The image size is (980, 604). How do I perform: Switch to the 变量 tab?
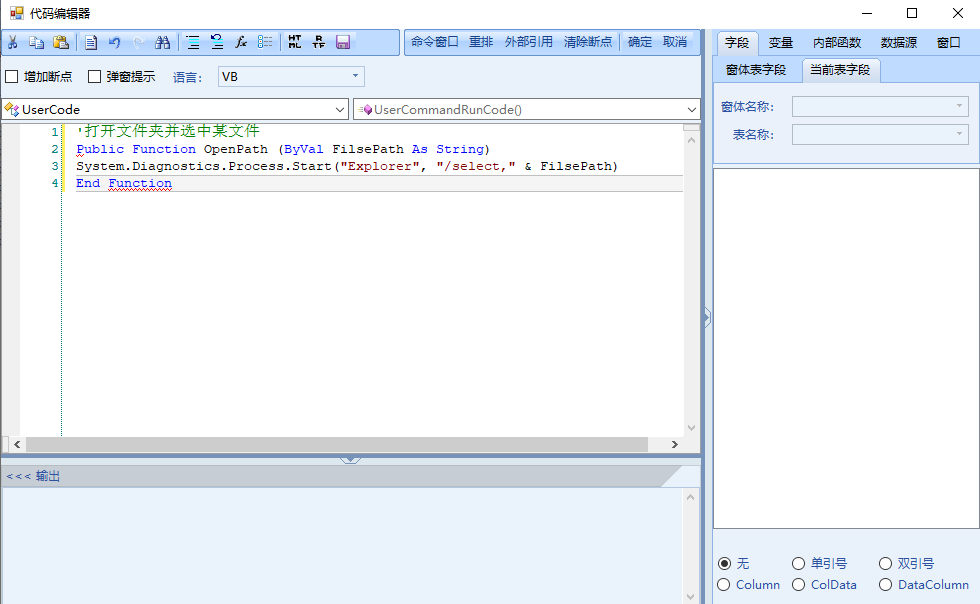click(781, 43)
